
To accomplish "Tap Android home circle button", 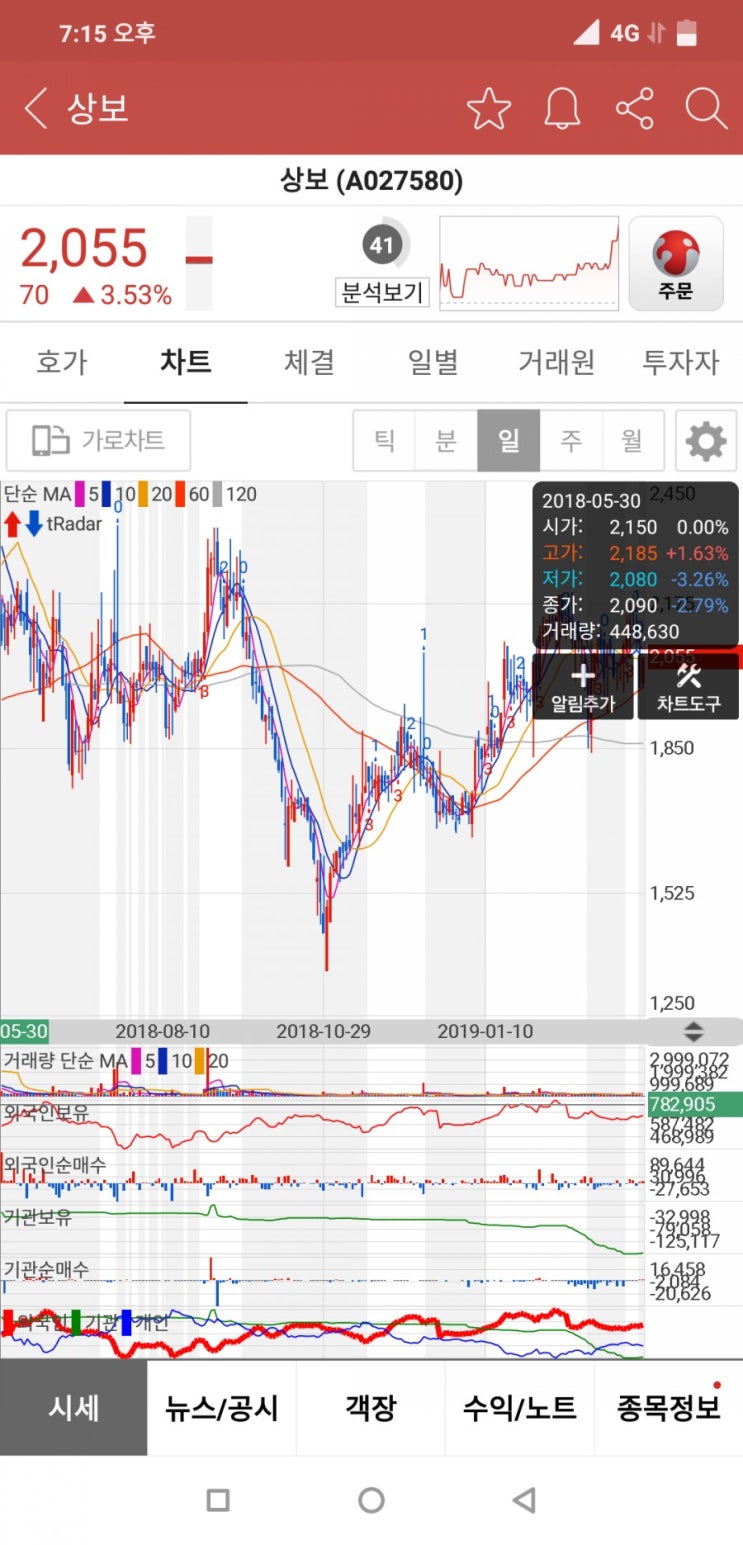I will coord(371,1499).
